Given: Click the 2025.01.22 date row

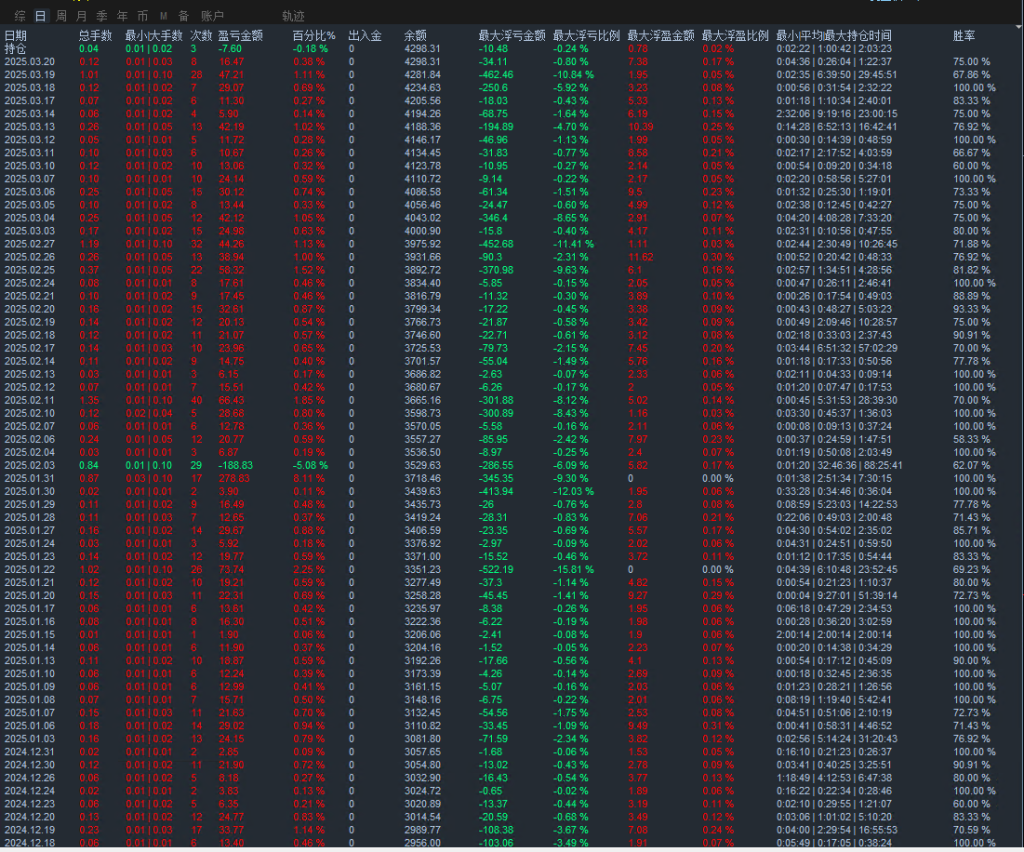Looking at the screenshot, I should [x=30, y=569].
